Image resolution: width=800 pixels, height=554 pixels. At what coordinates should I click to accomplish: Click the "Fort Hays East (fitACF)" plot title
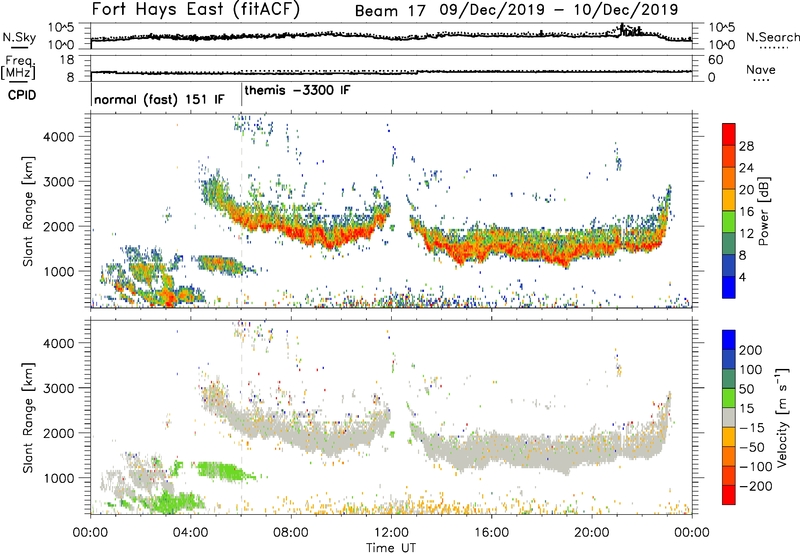tap(196, 9)
